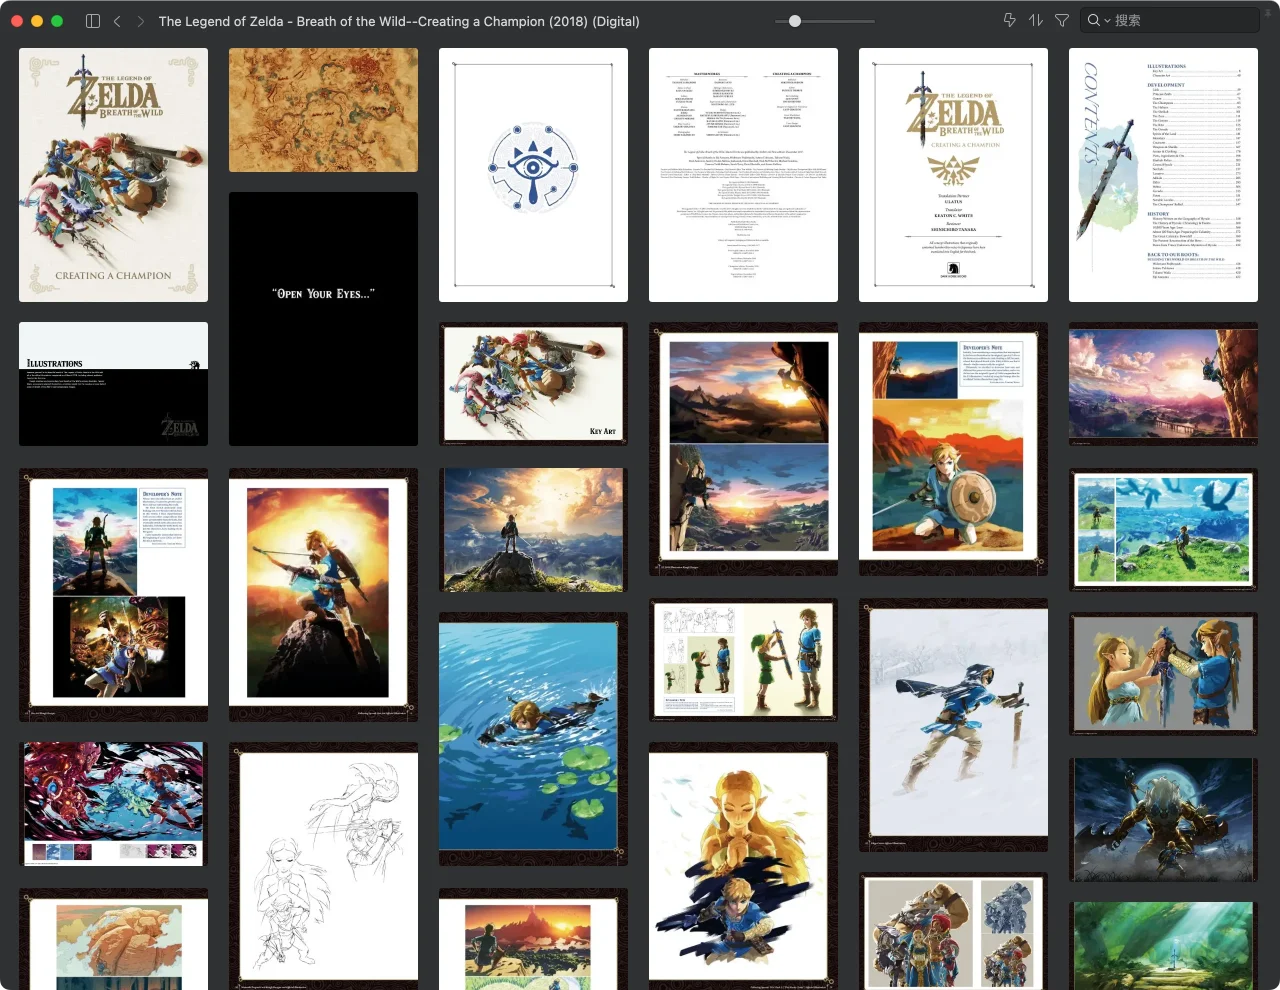
Task: Open the filter funnel icon
Action: [x=1062, y=20]
